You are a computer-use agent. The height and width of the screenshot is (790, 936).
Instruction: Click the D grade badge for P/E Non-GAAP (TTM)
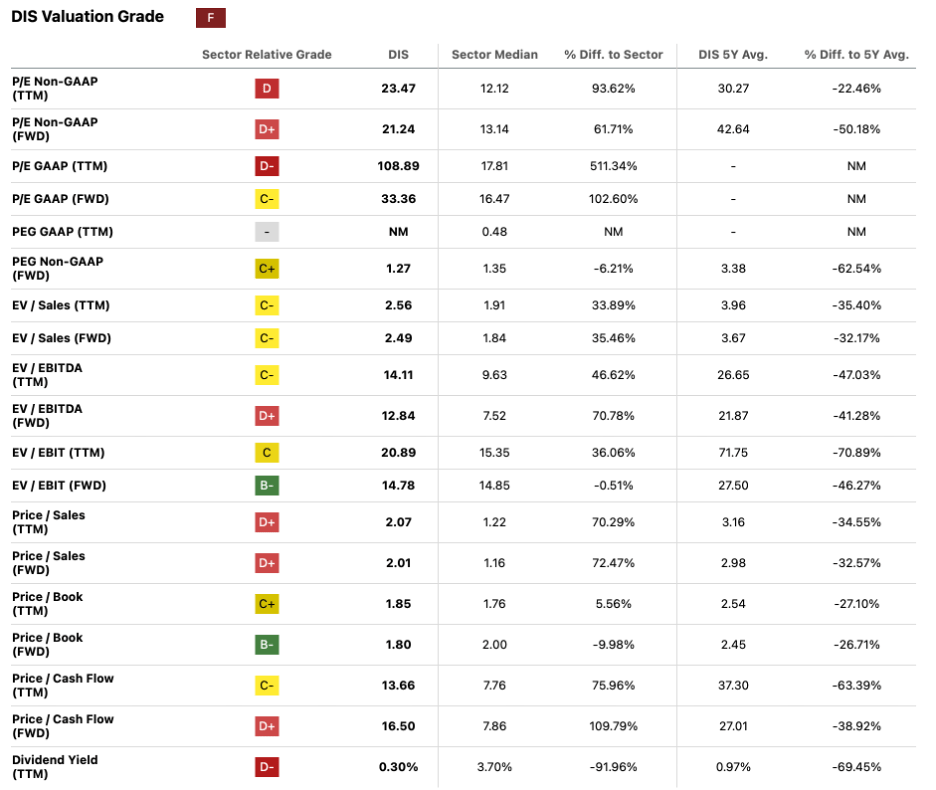[x=266, y=88]
